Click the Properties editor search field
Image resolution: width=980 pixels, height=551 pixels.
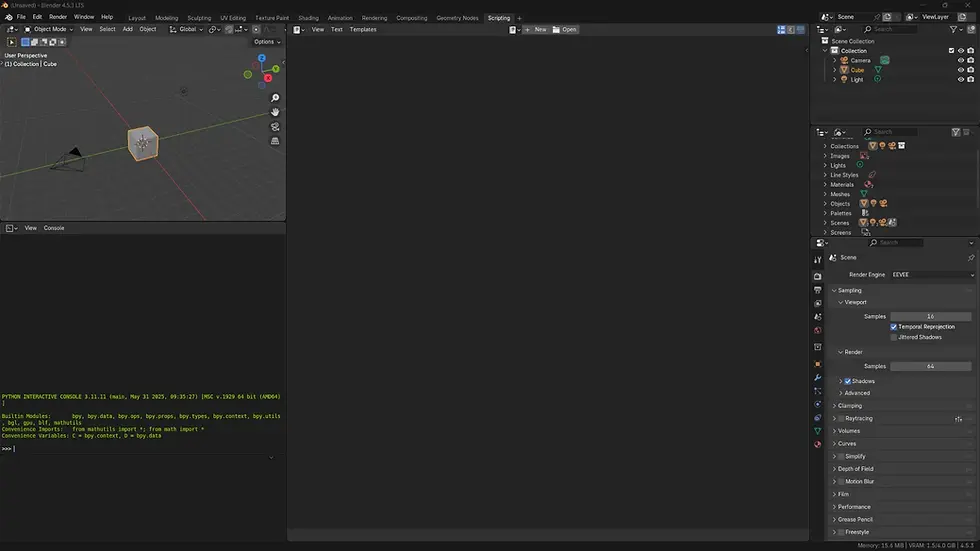click(x=895, y=242)
